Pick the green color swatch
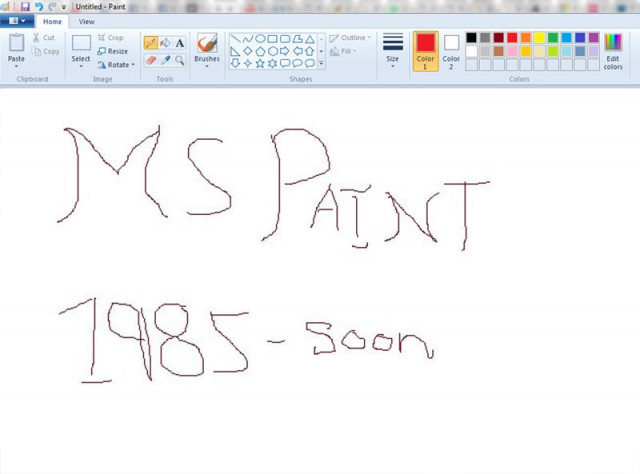This screenshot has height=474, width=640. point(553,38)
